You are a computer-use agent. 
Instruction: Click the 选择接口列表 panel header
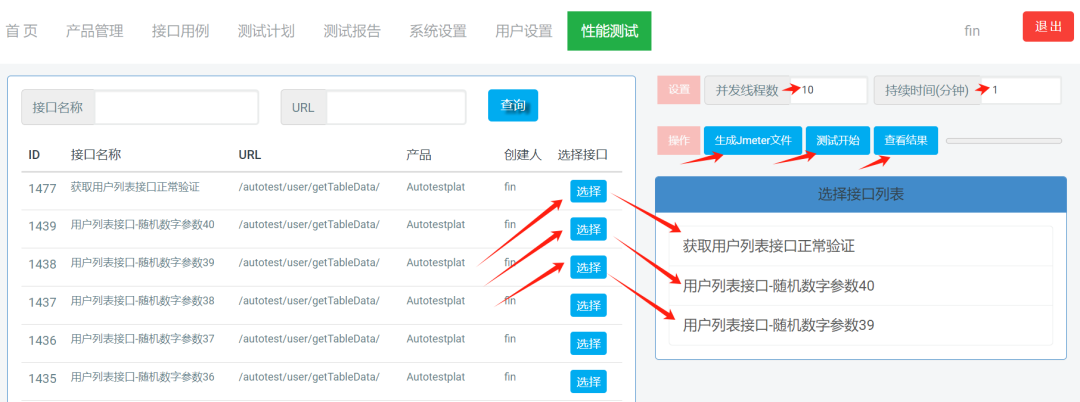pos(860,195)
